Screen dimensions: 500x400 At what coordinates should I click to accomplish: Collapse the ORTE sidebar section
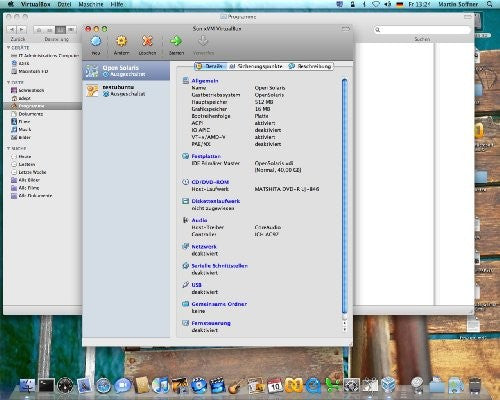point(9,82)
